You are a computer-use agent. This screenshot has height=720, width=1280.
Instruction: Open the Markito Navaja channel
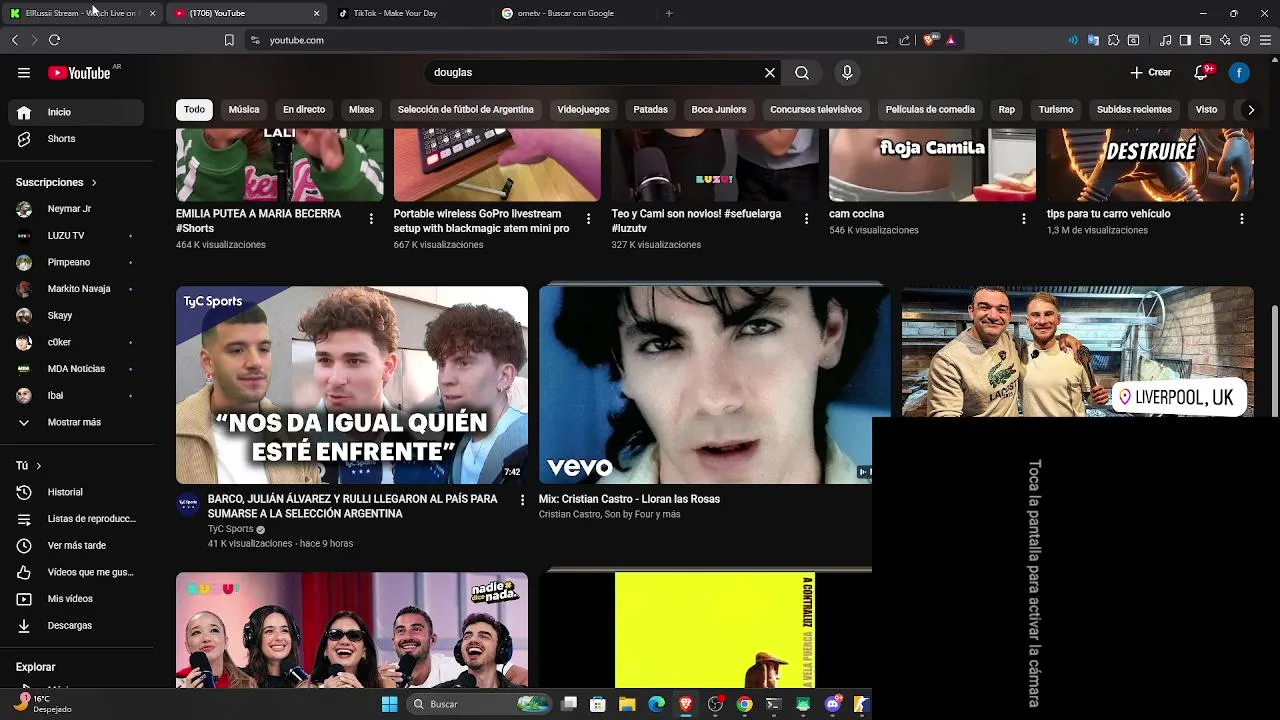point(76,289)
